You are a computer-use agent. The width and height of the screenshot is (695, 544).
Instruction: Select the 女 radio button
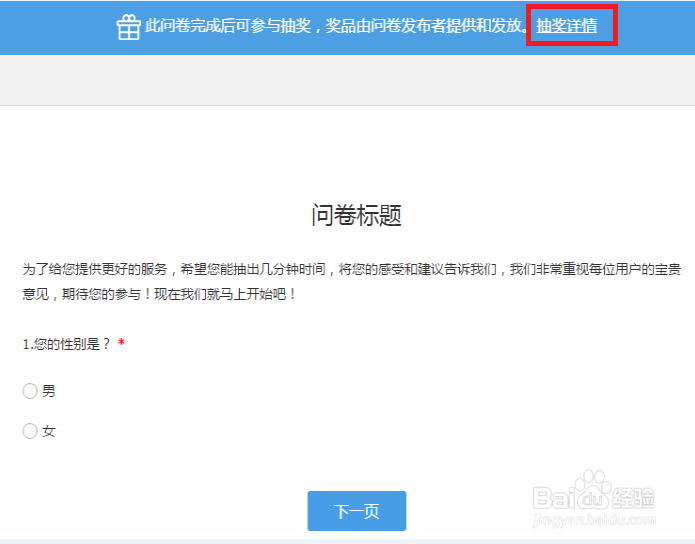[x=30, y=431]
